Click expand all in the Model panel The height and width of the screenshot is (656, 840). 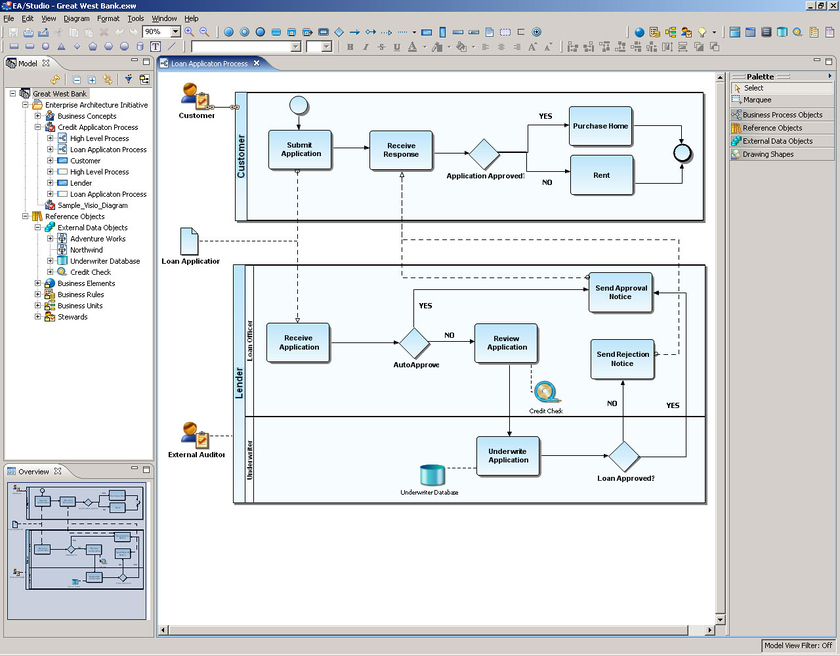(x=92, y=79)
